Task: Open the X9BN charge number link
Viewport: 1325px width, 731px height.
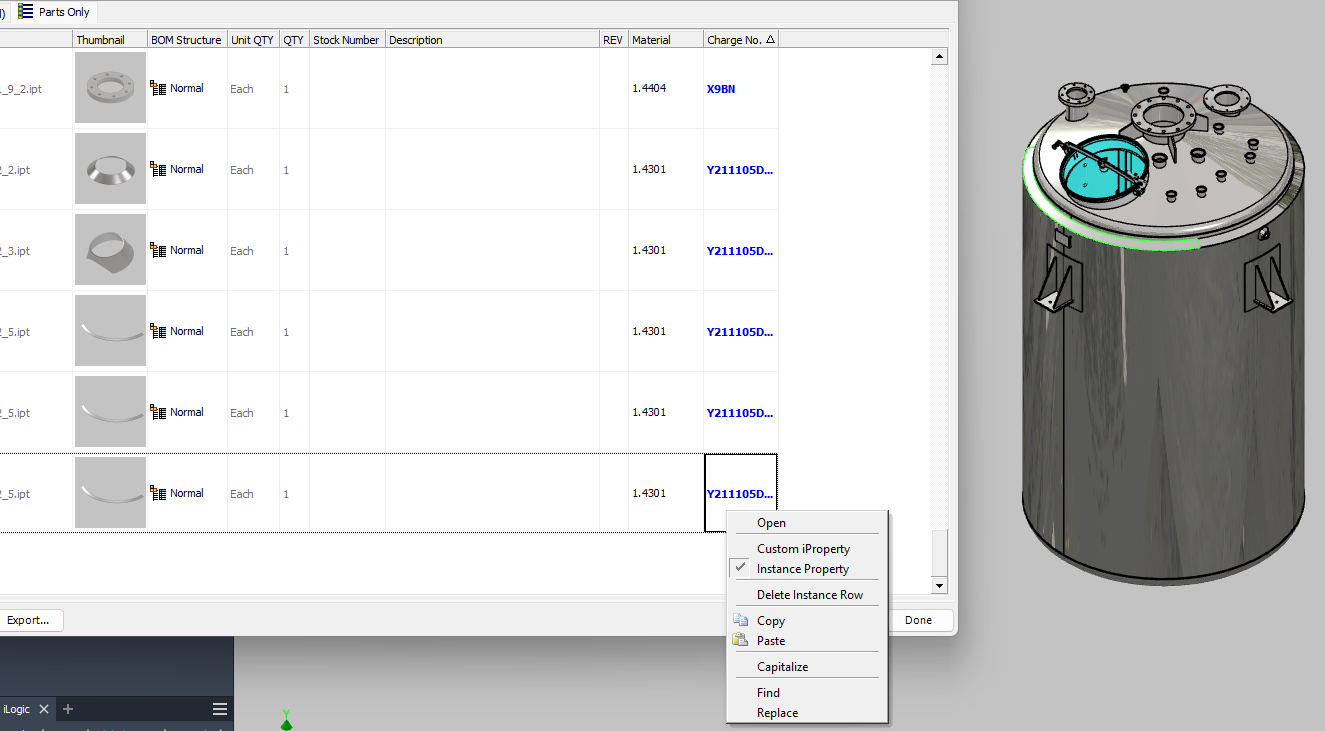Action: click(x=719, y=88)
